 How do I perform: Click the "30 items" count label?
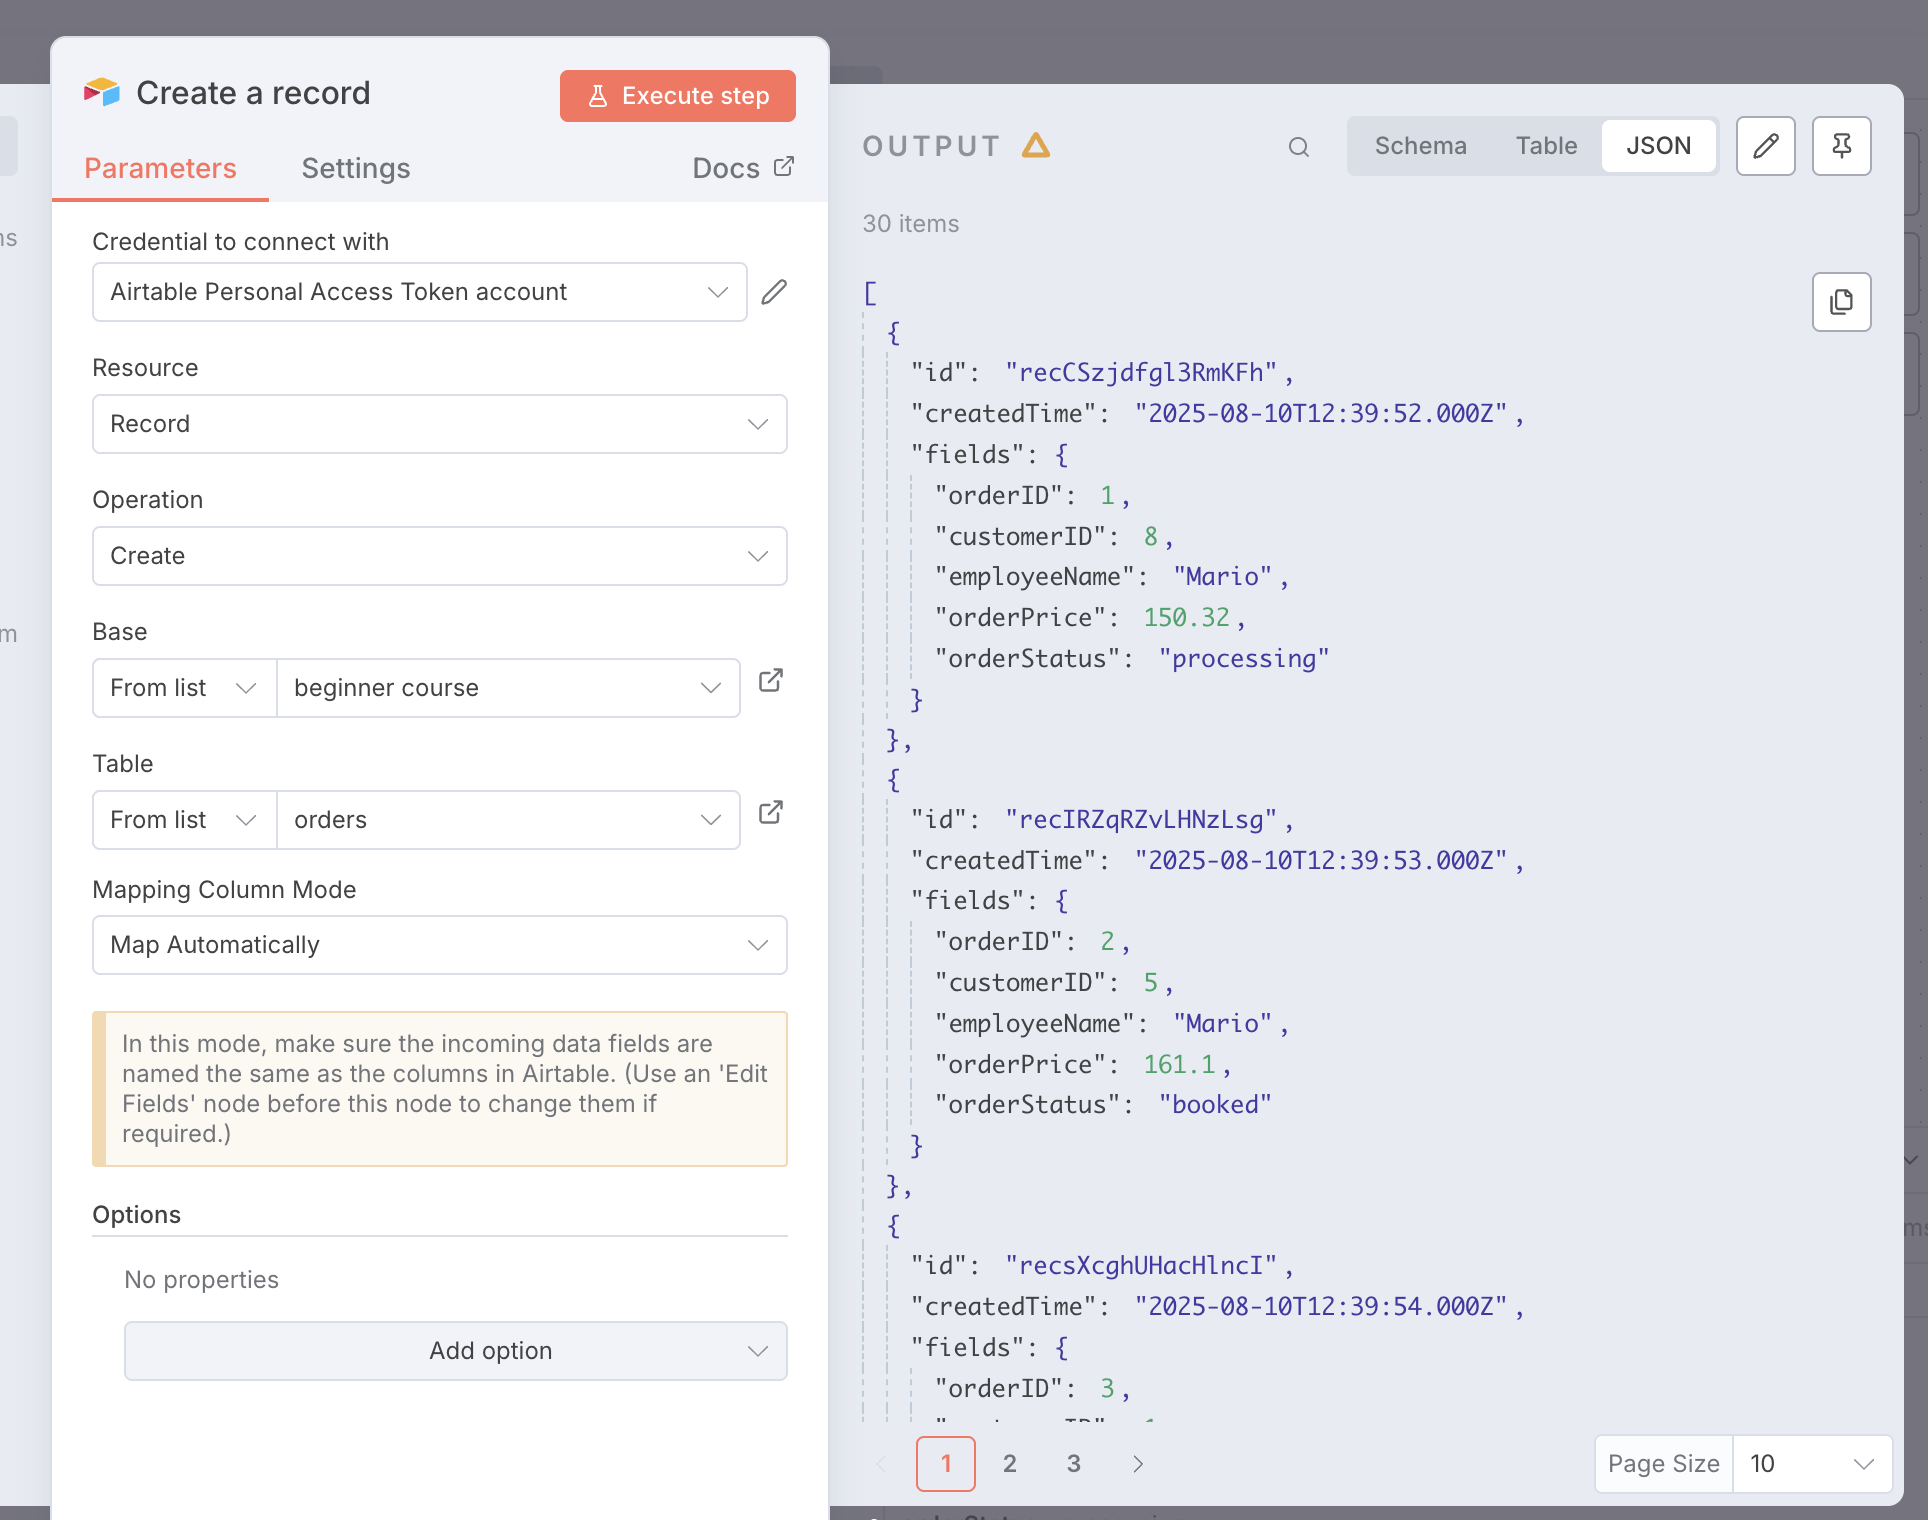pos(911,224)
